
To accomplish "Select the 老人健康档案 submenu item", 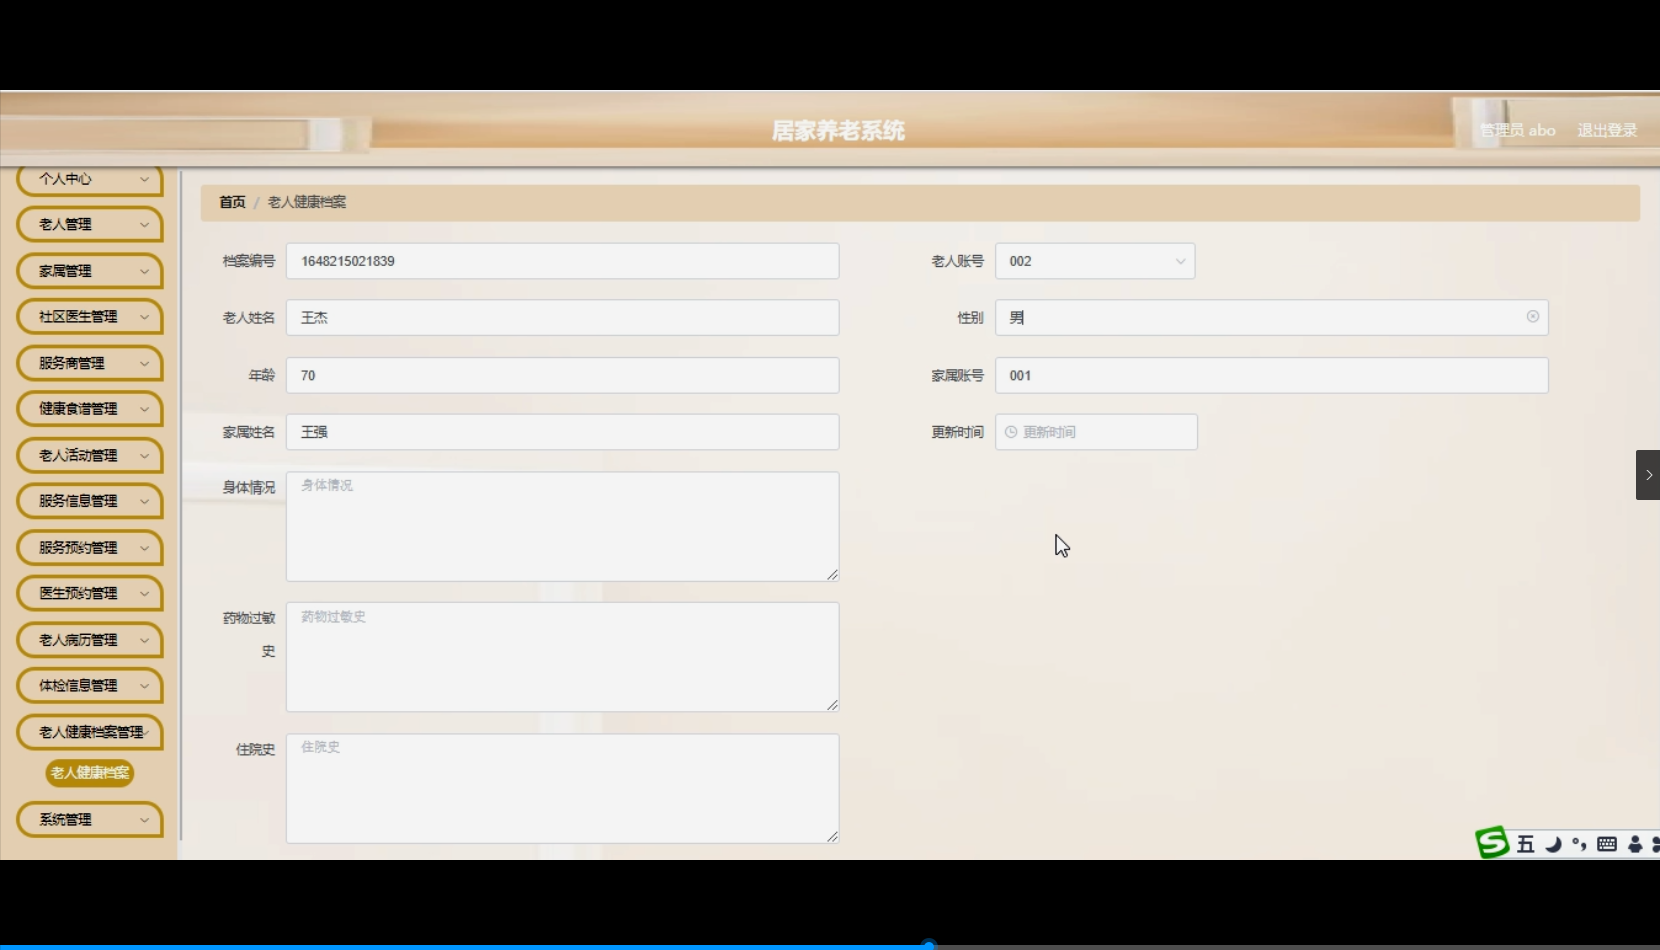I will (x=90, y=773).
